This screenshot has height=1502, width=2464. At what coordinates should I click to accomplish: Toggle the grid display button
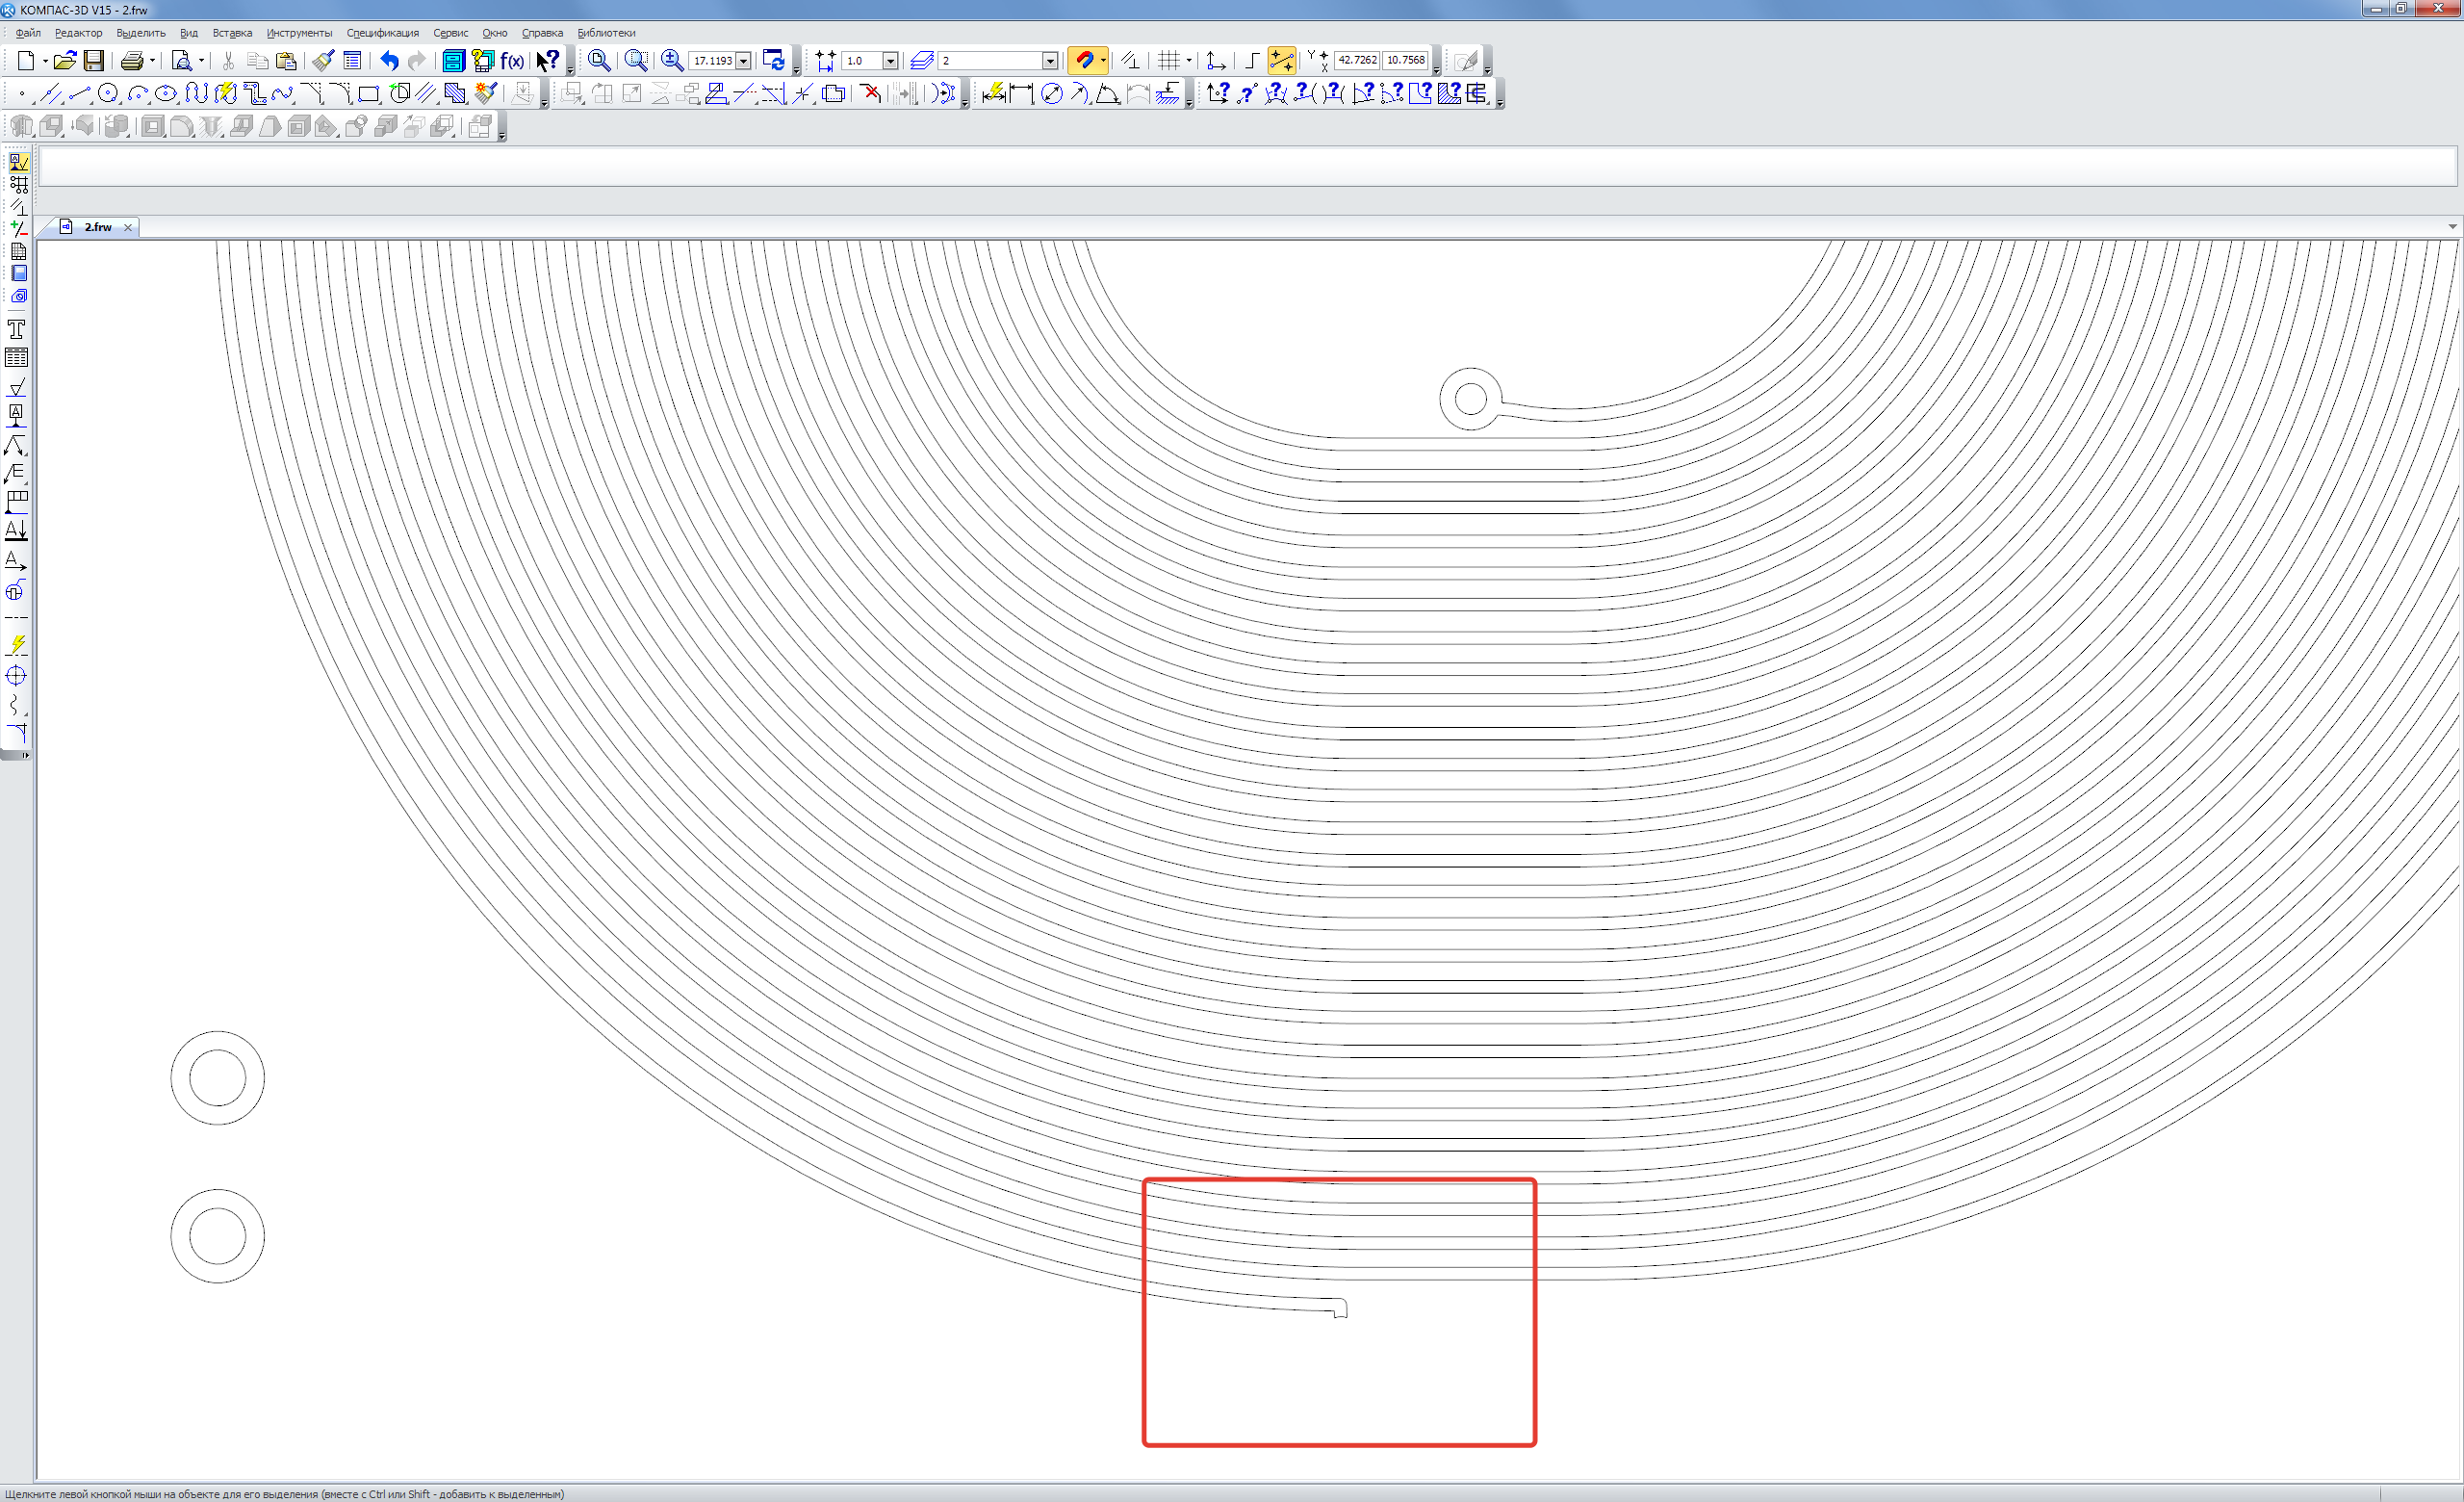tap(1168, 61)
